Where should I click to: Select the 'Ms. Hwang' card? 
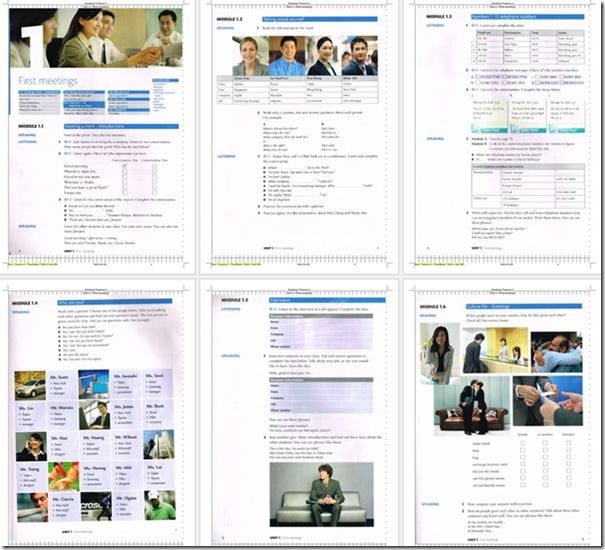95,476
